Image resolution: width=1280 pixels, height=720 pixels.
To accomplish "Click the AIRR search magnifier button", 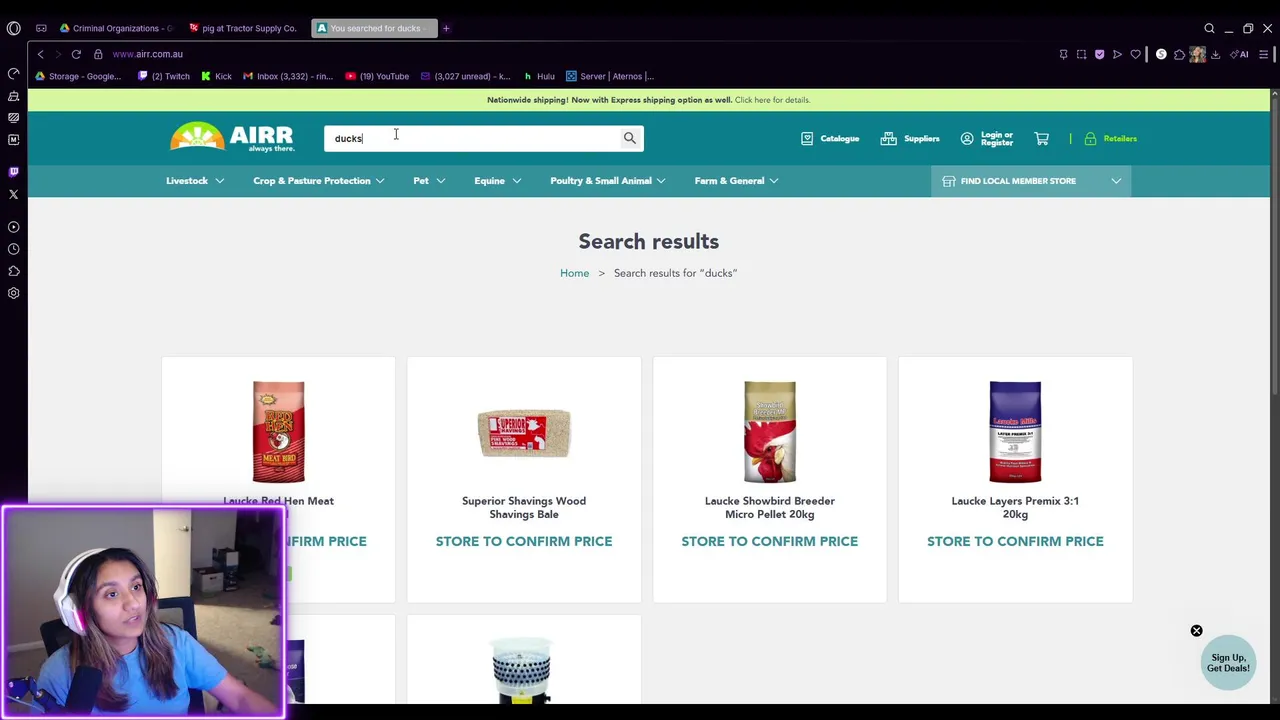I will click(x=629, y=138).
